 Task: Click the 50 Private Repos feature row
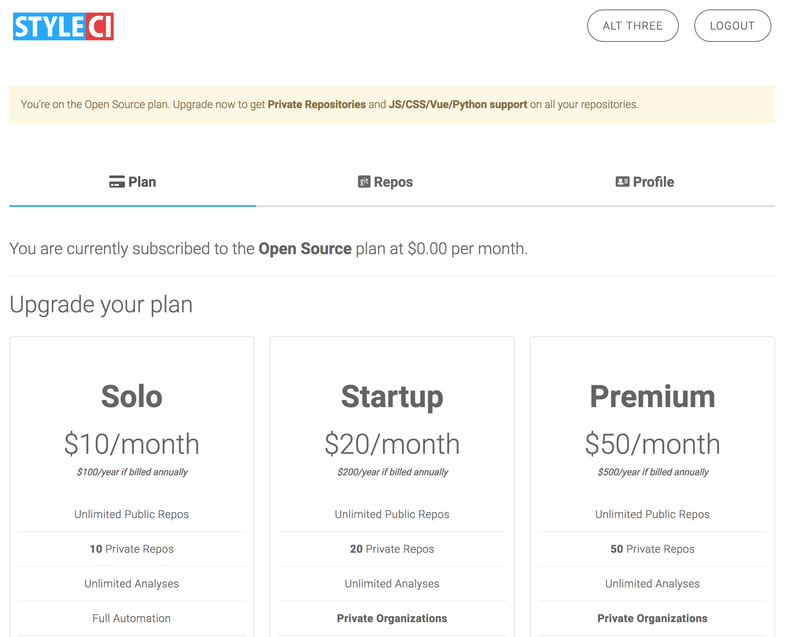pyautogui.click(x=652, y=549)
